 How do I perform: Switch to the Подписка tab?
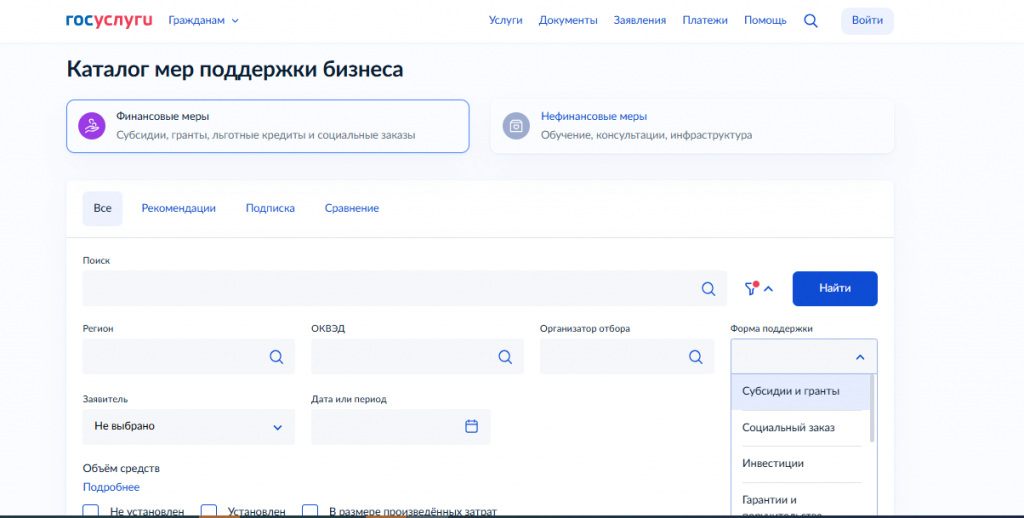270,208
